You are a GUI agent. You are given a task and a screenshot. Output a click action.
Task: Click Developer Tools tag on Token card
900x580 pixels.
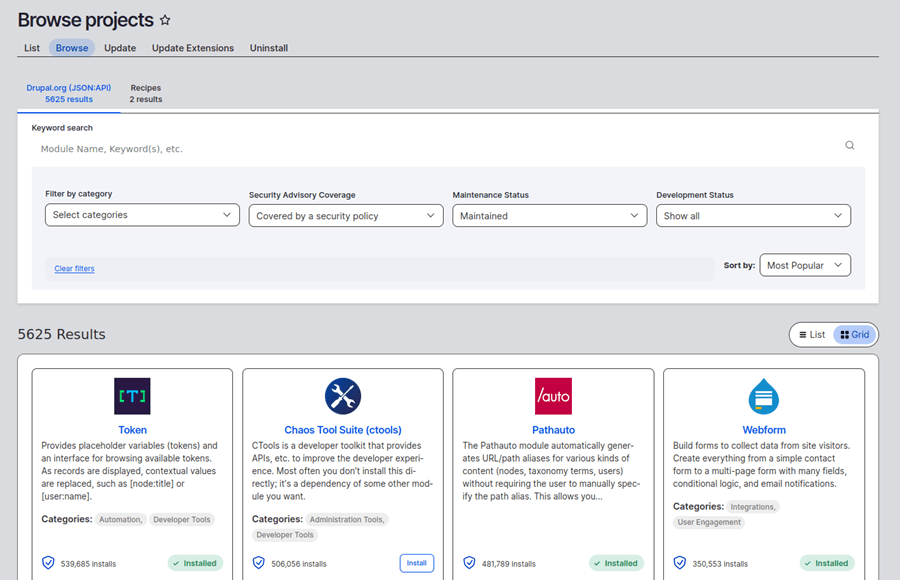[182, 520]
